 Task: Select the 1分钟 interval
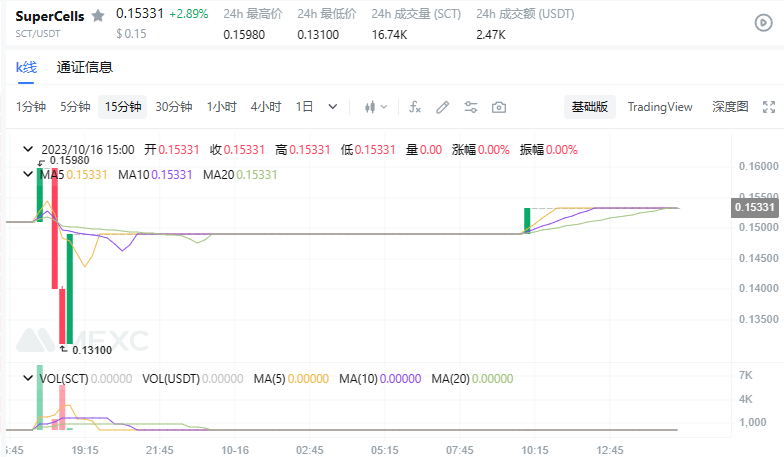pos(31,107)
